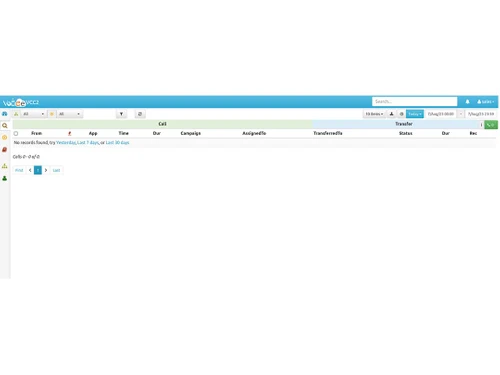Go to the Last page
This screenshot has height=375, width=500.
click(56, 170)
